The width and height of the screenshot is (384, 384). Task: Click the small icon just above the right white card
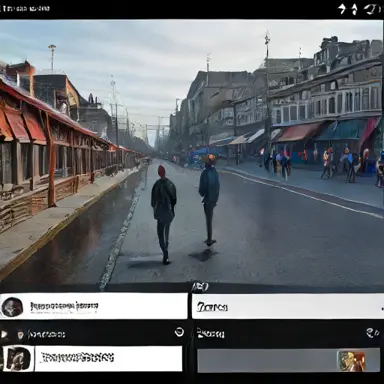(200, 286)
